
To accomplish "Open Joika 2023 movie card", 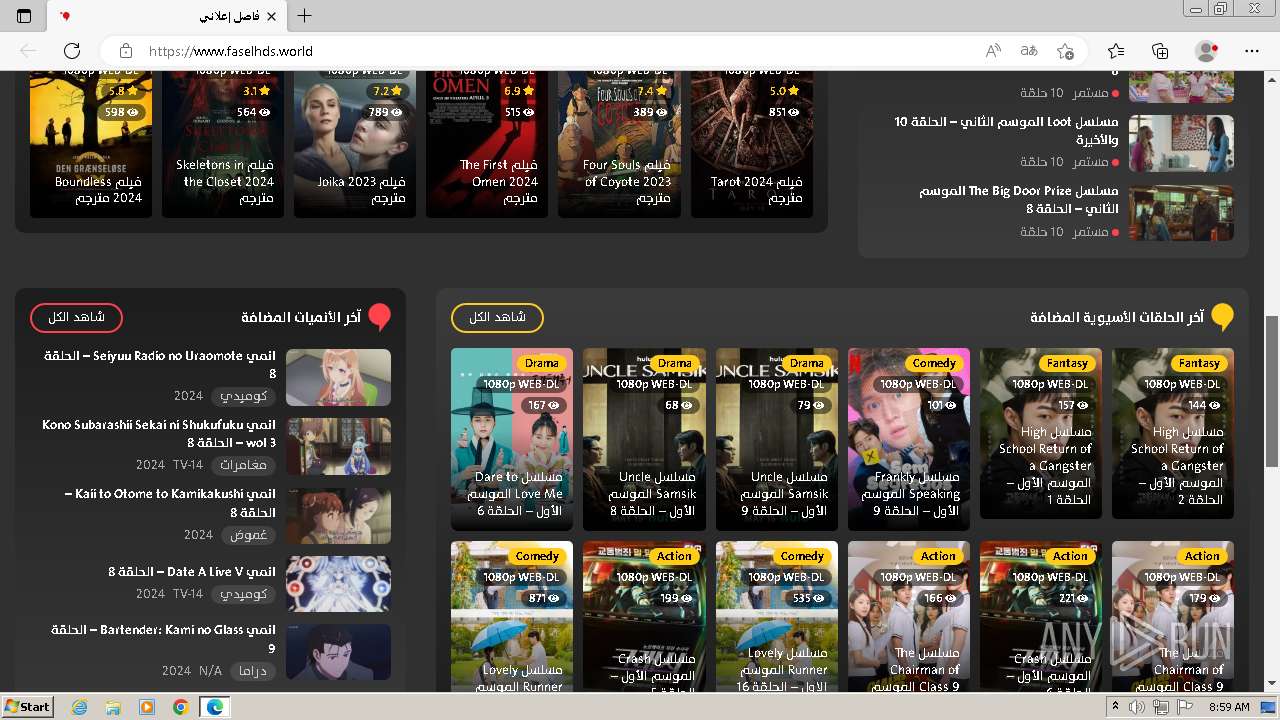I will 355,143.
